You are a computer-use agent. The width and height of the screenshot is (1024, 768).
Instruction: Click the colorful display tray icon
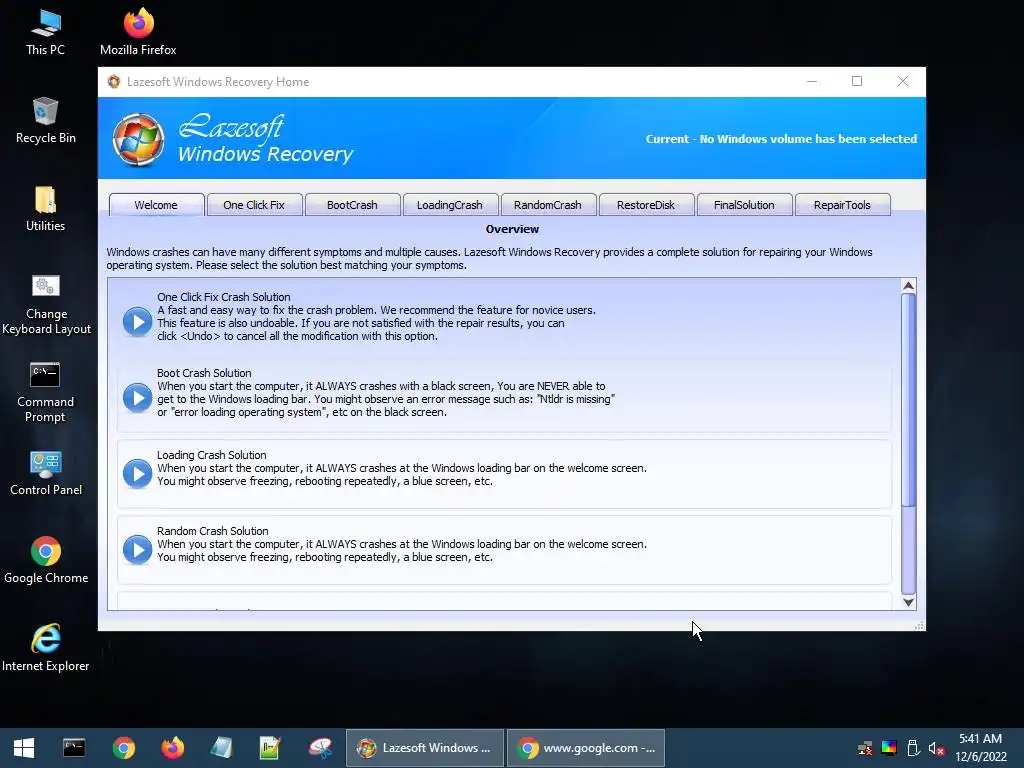(x=889, y=748)
